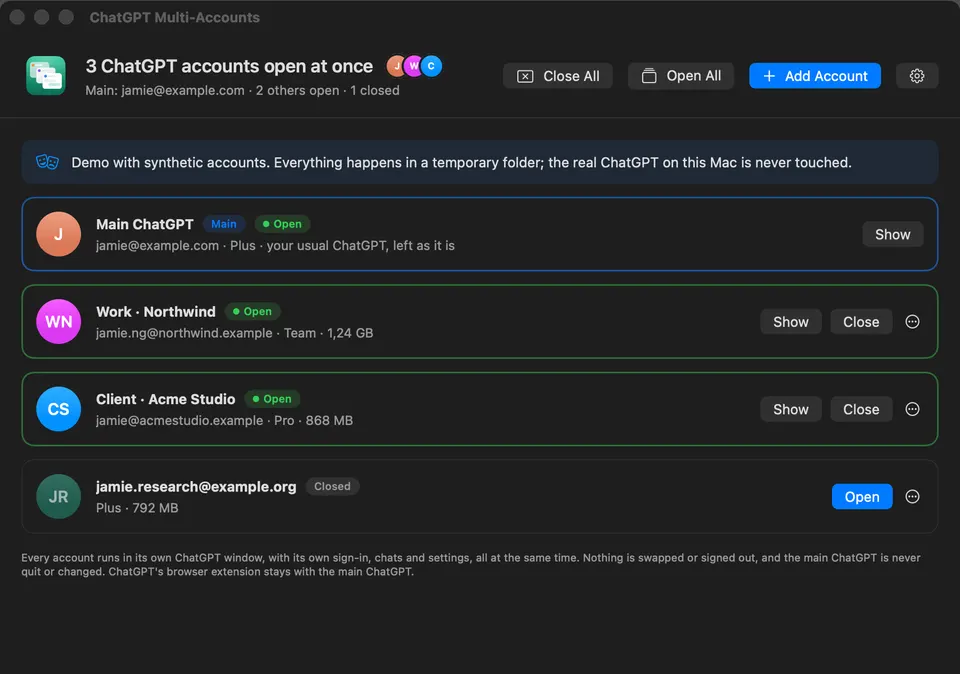Click the demo synthetic accounts notice text
The image size is (960, 674).
click(462, 163)
